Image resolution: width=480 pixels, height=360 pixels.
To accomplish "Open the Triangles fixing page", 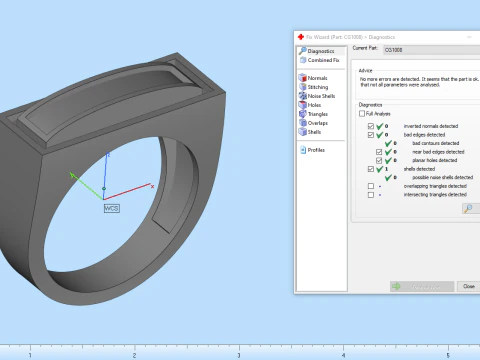I will (x=313, y=114).
